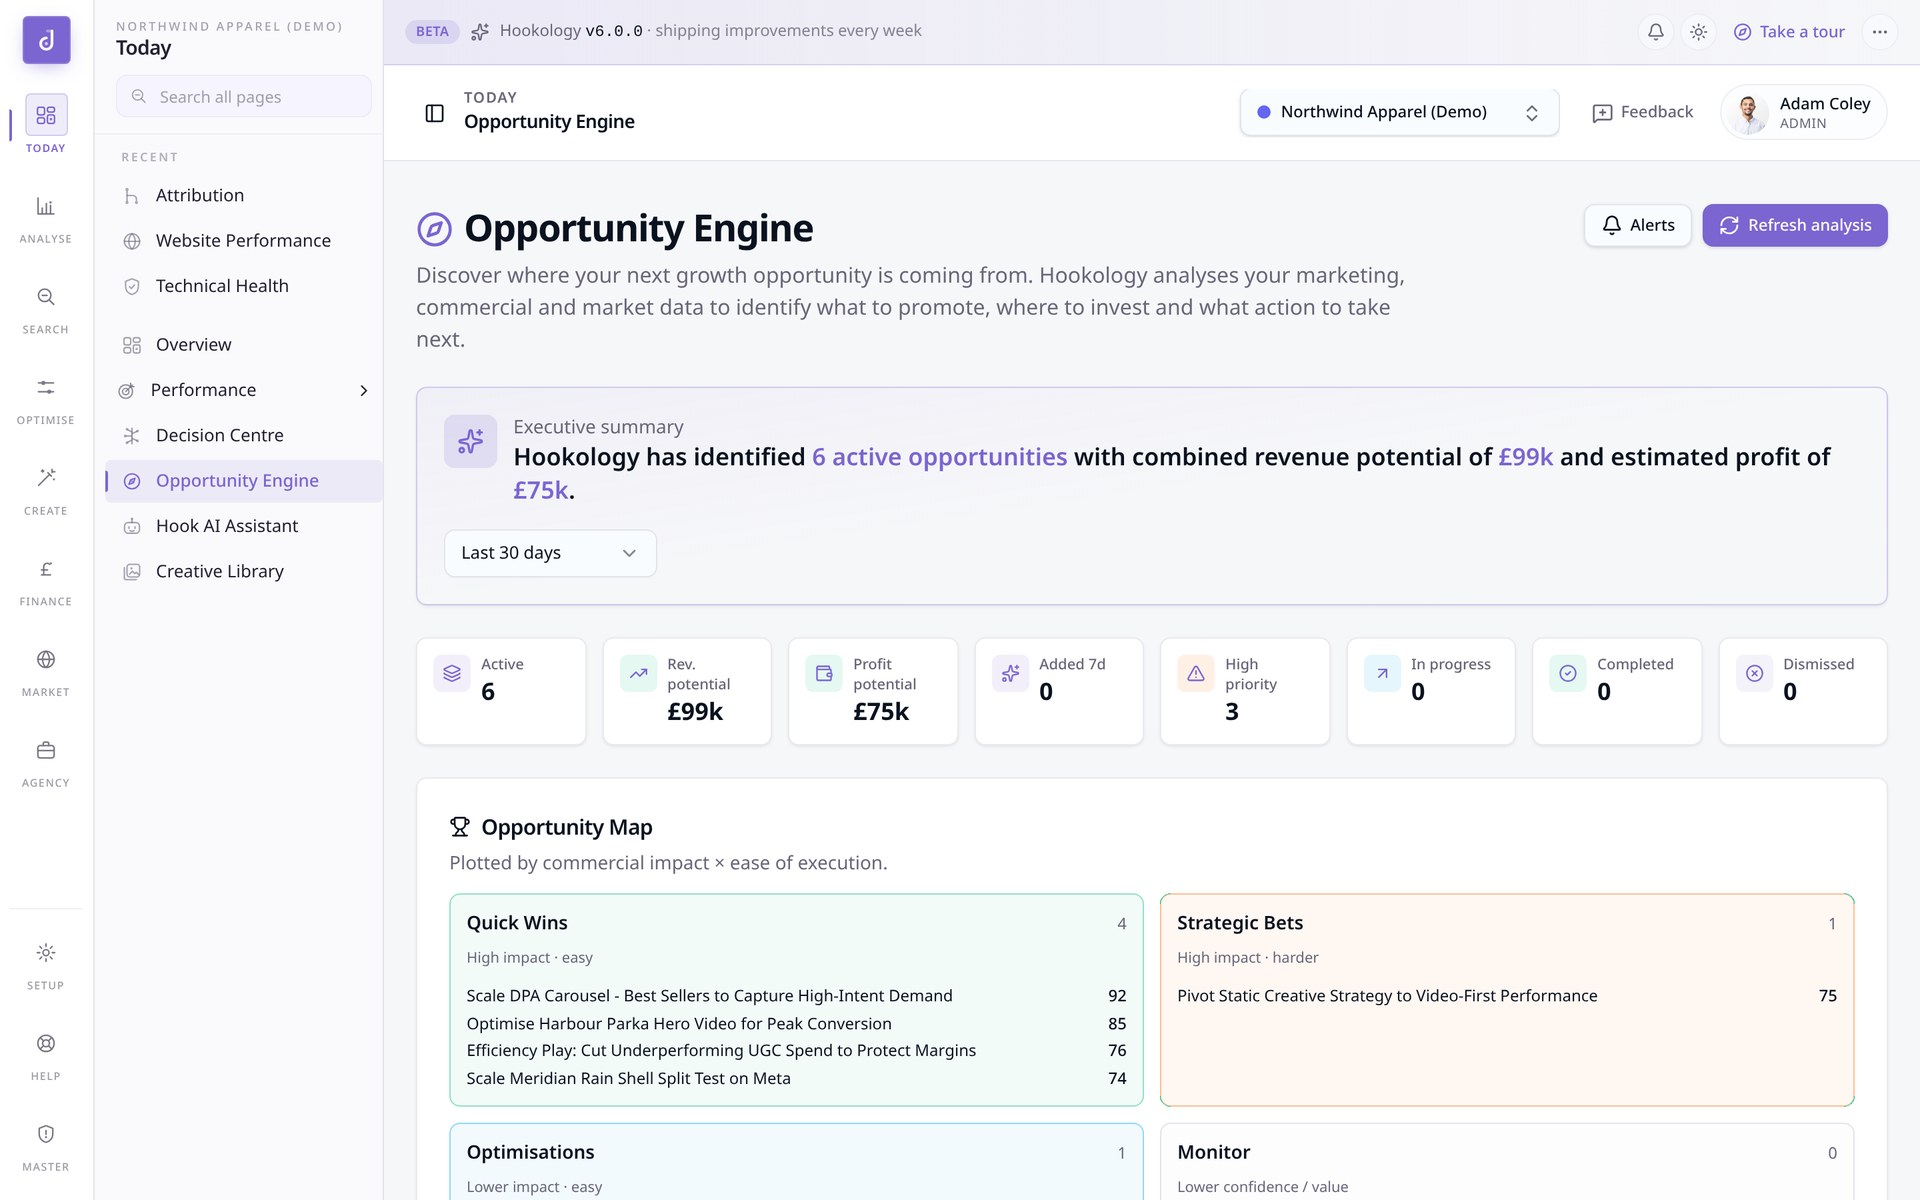
Task: Open Cut Underperforming UGC Spend opportunity
Action: click(x=796, y=1051)
